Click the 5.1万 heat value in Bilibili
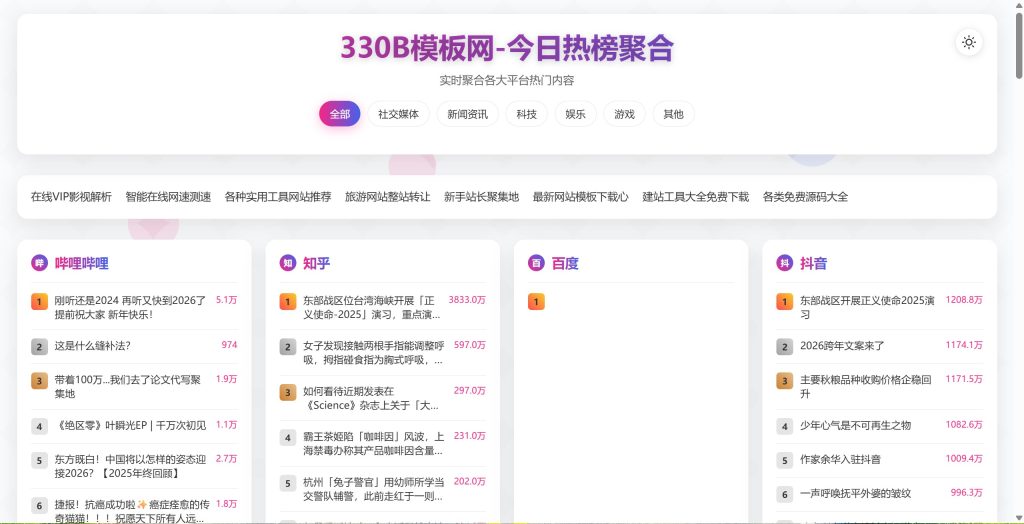 227,300
